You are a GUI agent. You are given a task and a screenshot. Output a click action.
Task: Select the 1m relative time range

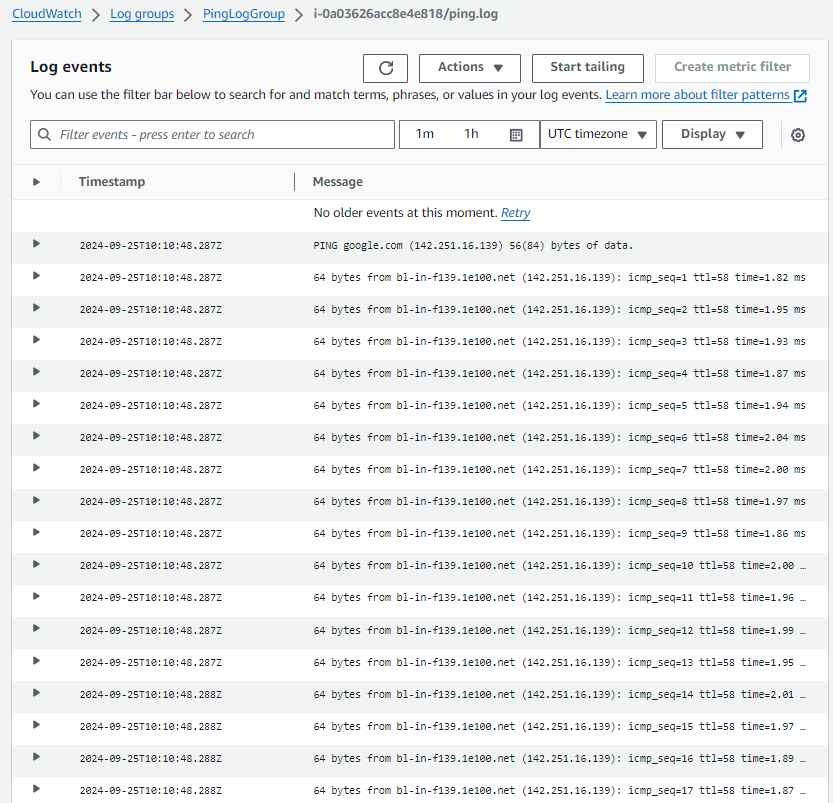(424, 133)
